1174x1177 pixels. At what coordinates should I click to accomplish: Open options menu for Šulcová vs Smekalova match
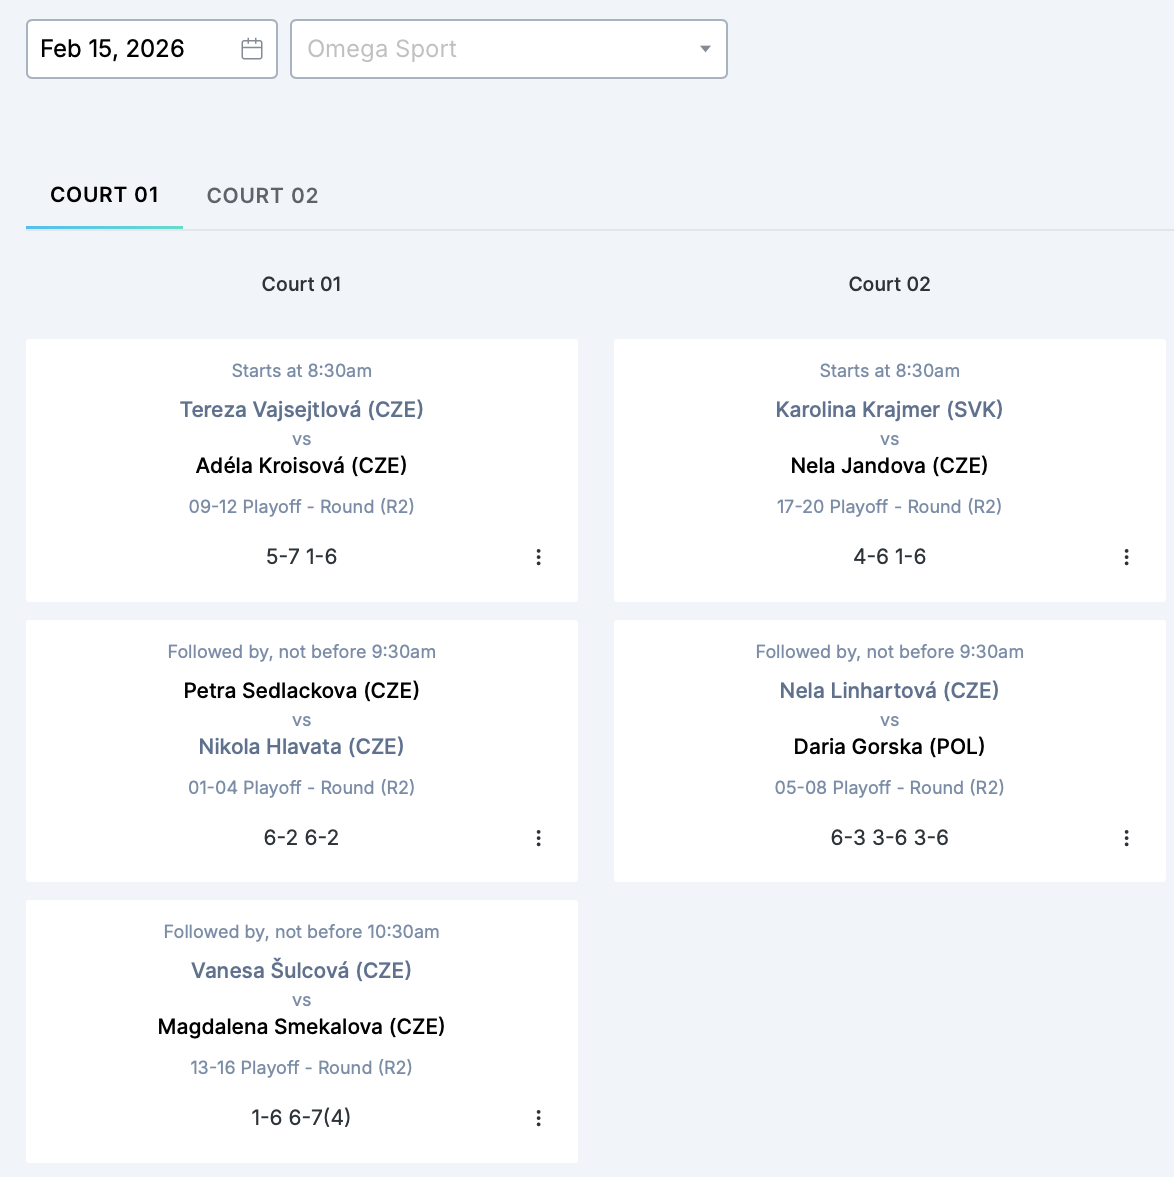click(x=538, y=1118)
